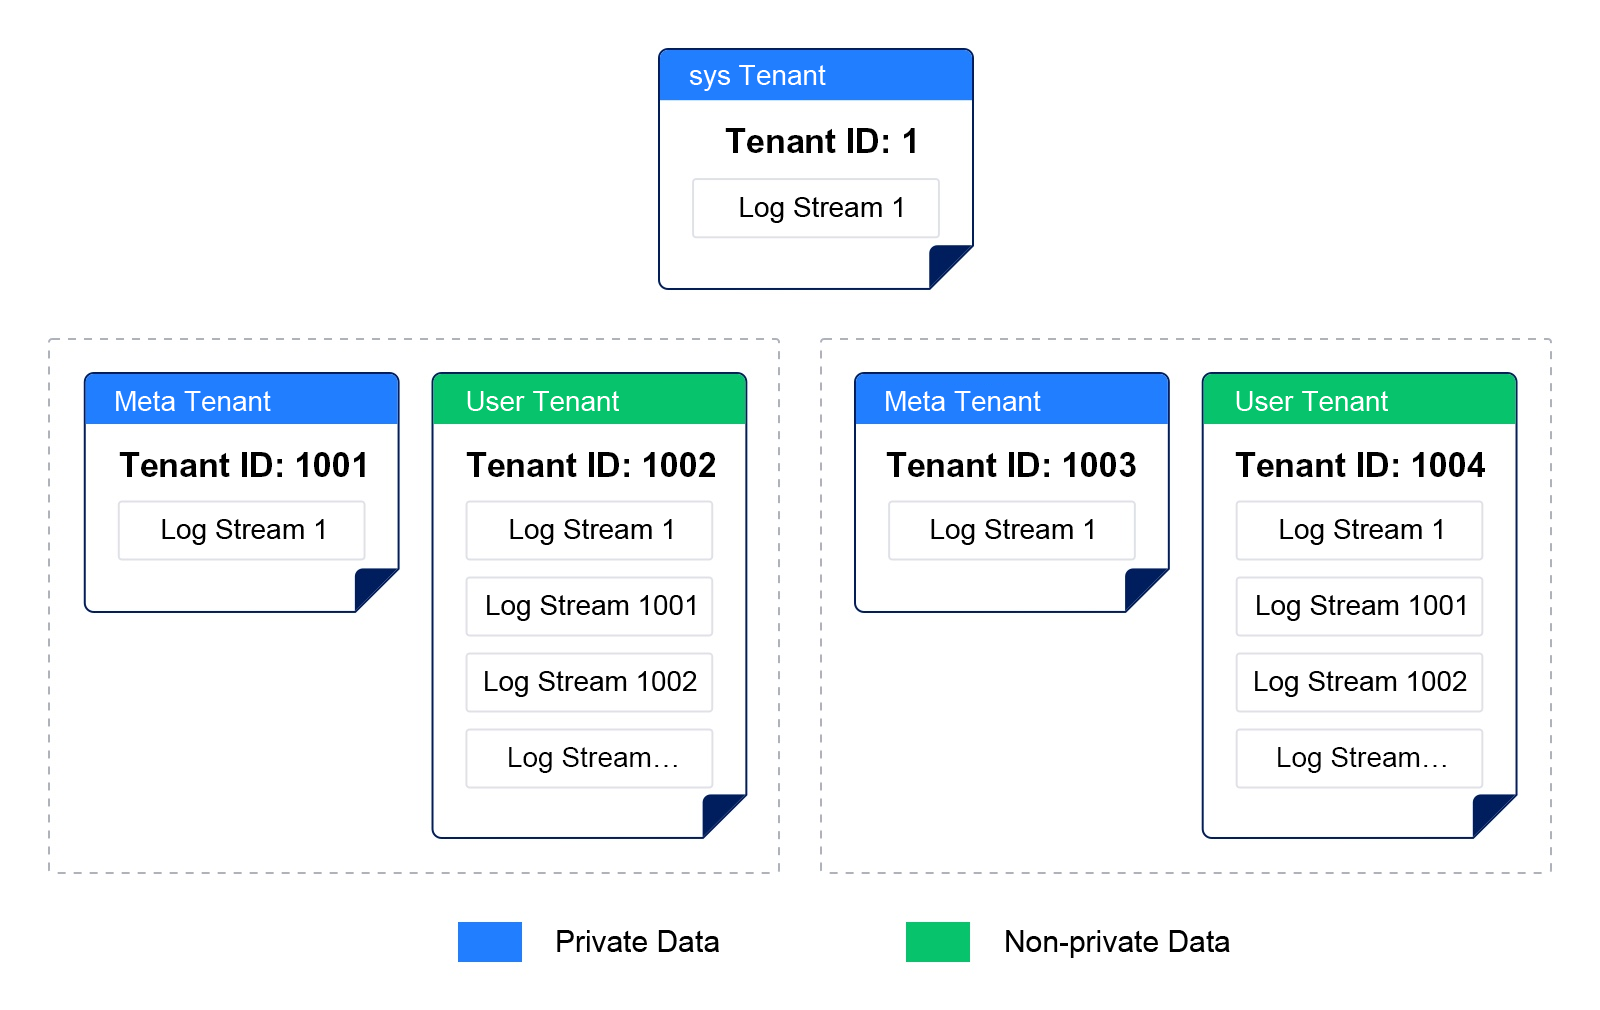Select Log Stream 1001 in Tenant ID 1002
Screen dimensions: 1600x1010
click(590, 606)
